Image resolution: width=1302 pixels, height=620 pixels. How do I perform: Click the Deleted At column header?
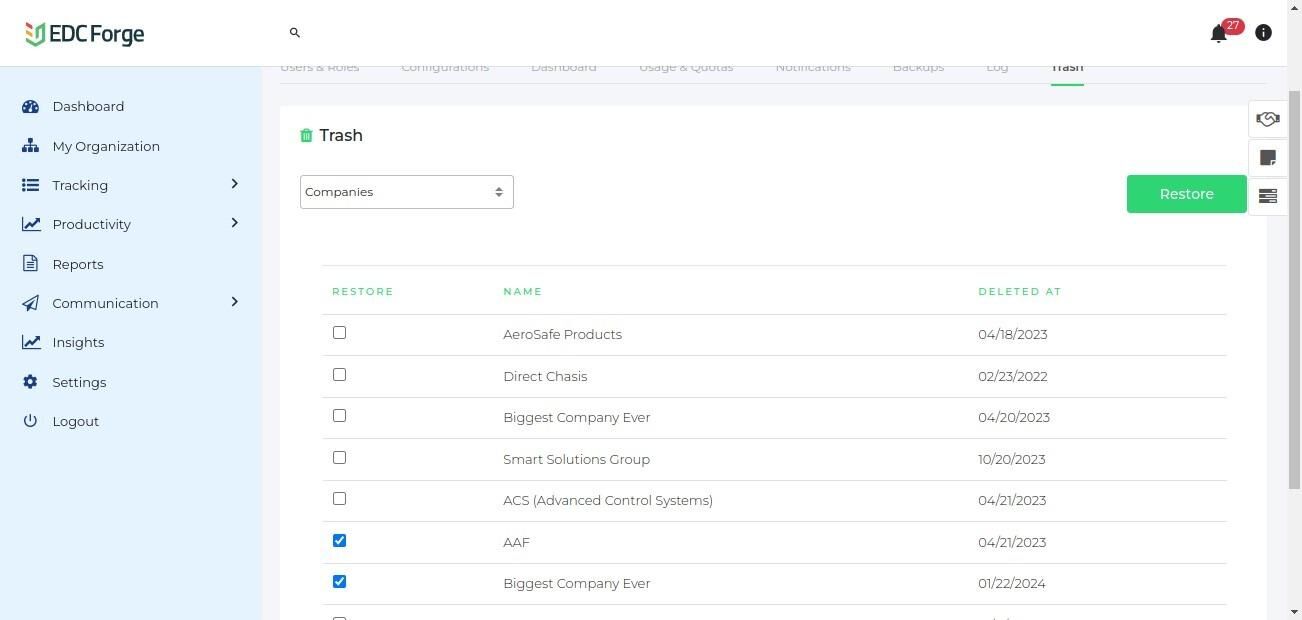1019,292
